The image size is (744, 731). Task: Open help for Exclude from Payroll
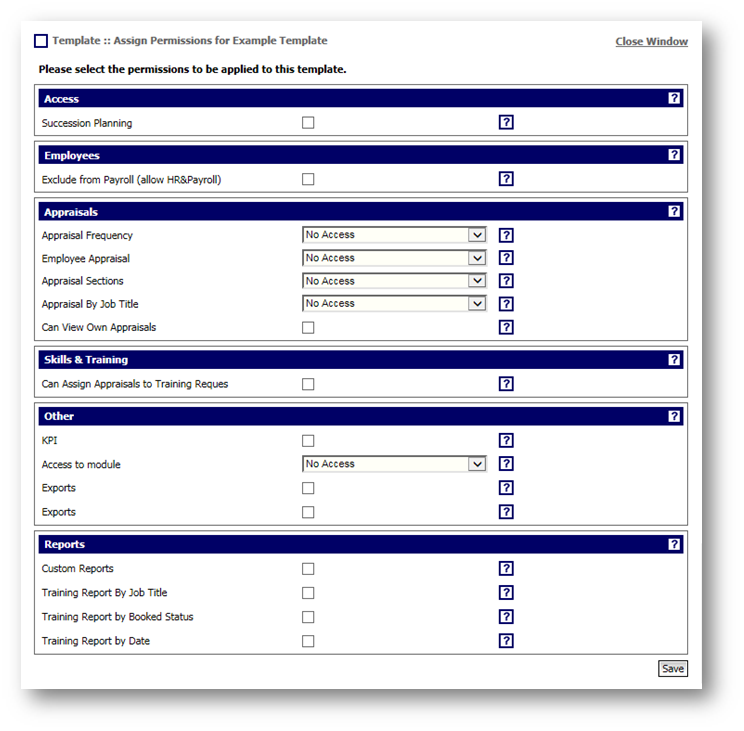[x=506, y=179]
